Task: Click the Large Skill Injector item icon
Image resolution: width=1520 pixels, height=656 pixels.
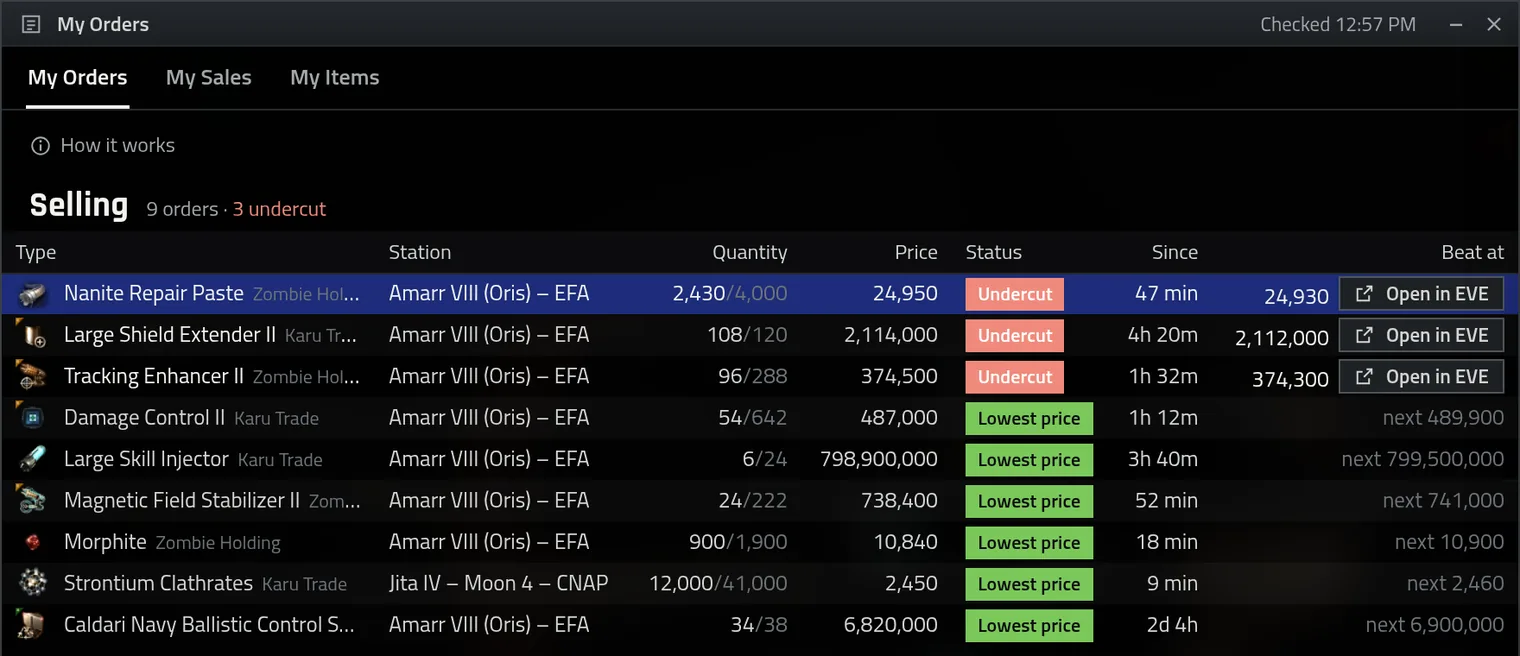Action: point(31,459)
